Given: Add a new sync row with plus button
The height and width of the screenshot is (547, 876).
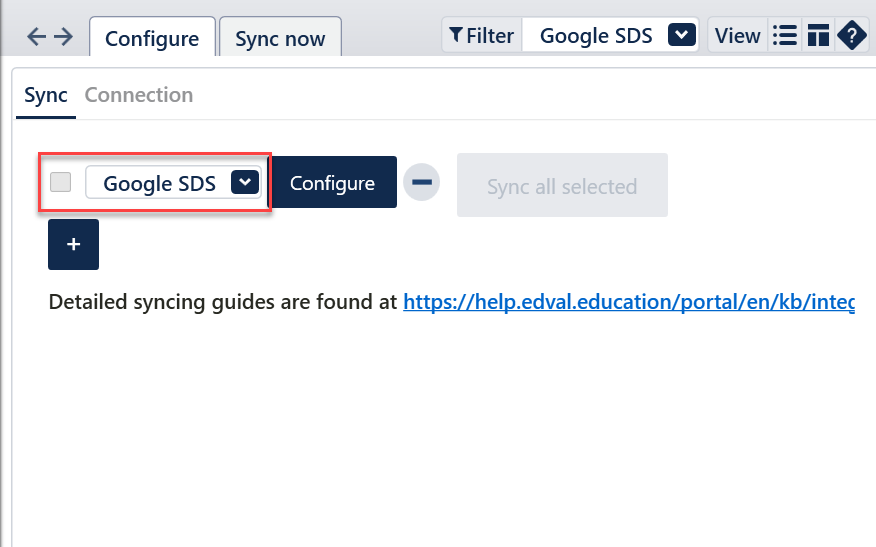Looking at the screenshot, I should pyautogui.click(x=73, y=244).
